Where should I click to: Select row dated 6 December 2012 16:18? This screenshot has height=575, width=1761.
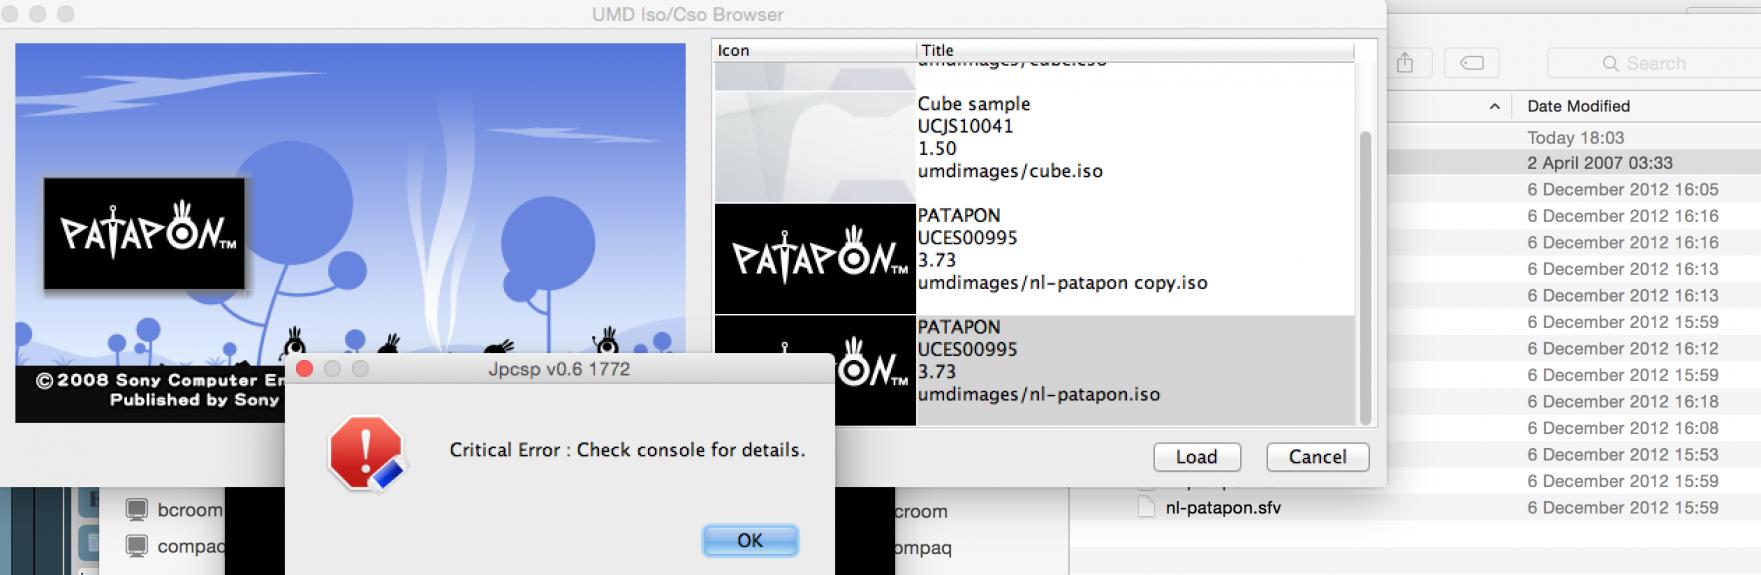point(1575,401)
